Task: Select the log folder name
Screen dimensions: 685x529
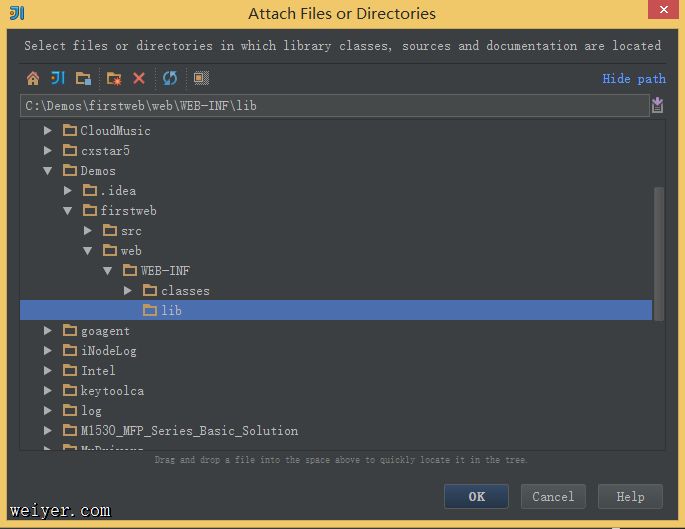Action: pyautogui.click(x=91, y=411)
